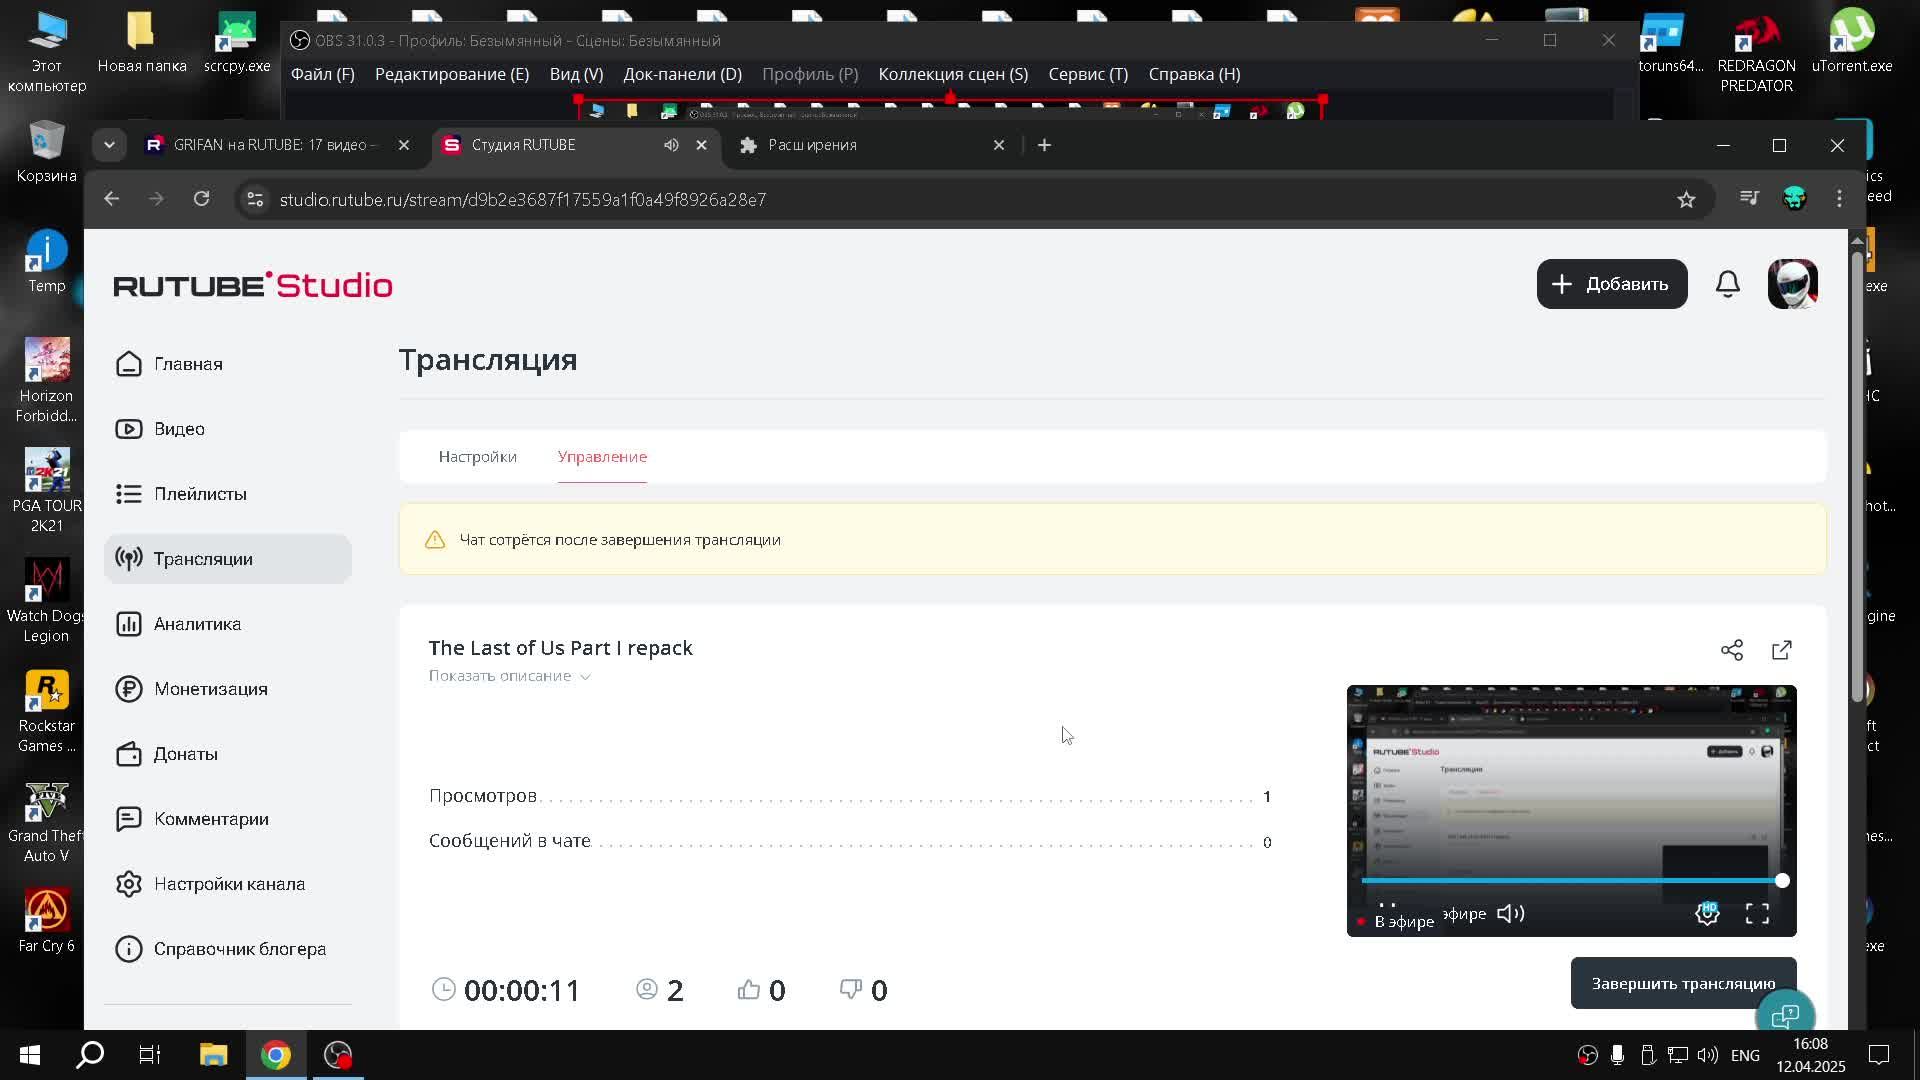This screenshot has height=1080, width=1920.
Task: Select the "The Last of Us Part I repack" title
Action: coord(561,648)
